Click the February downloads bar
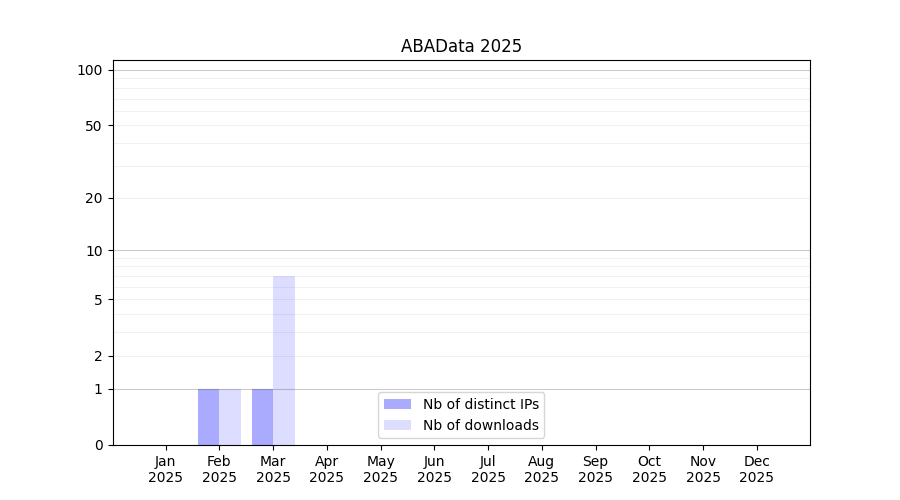The width and height of the screenshot is (900, 500). (230, 417)
